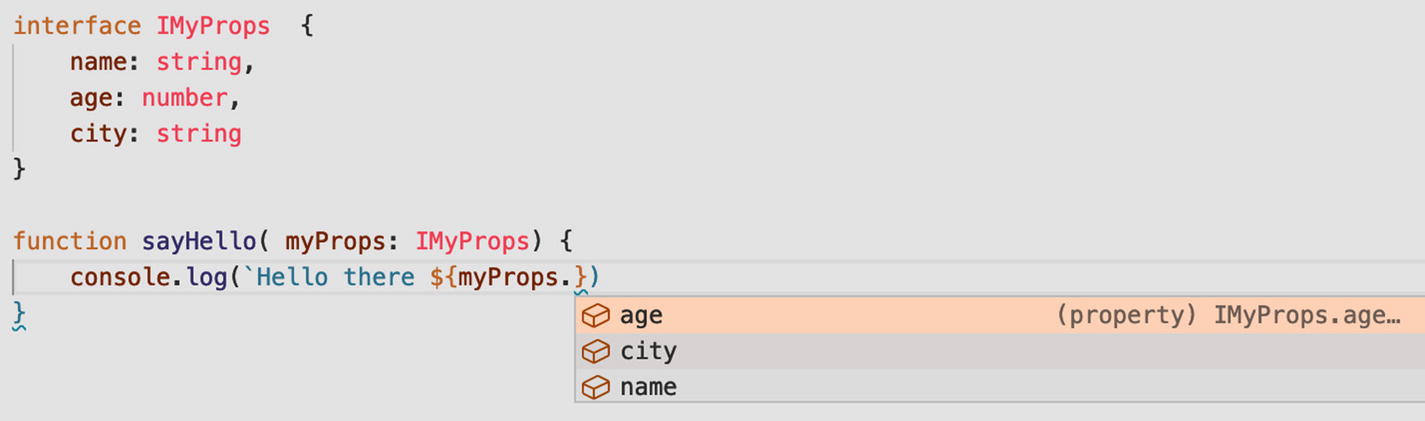1425x421 pixels.
Task: Click the squiggly-underlined closing brace of sayHello
Action: click(19, 314)
